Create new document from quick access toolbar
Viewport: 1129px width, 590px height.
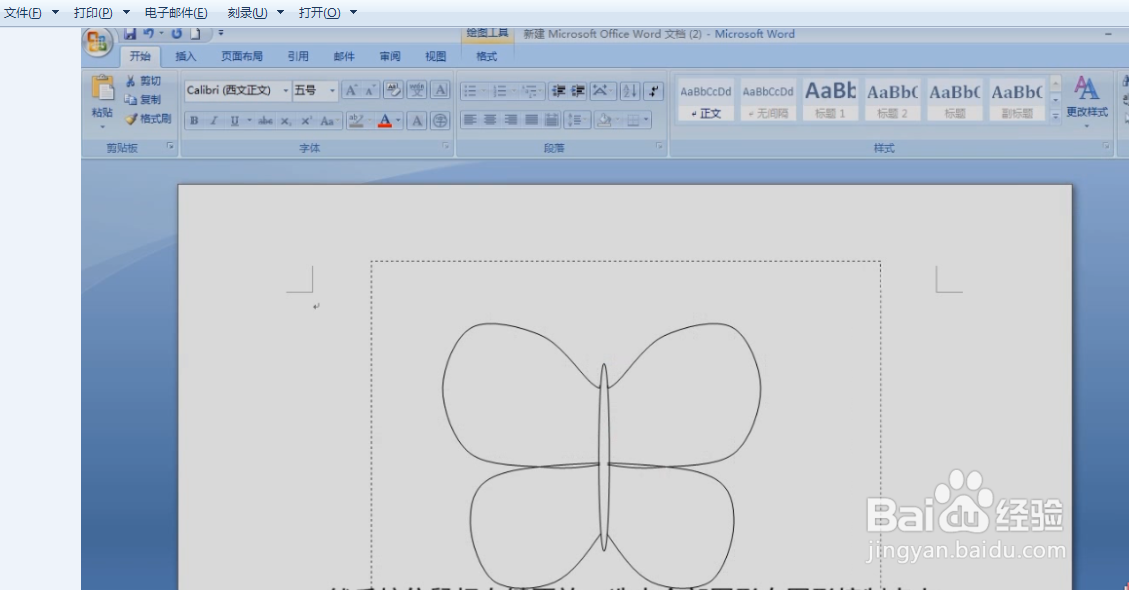coord(195,34)
